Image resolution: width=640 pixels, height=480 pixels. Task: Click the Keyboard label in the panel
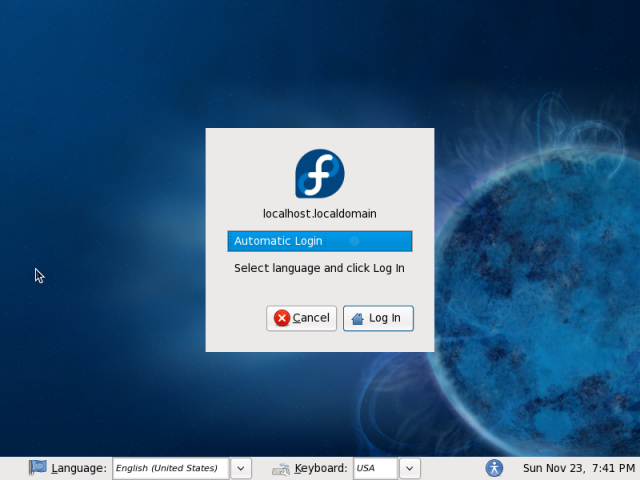pyautogui.click(x=322, y=468)
